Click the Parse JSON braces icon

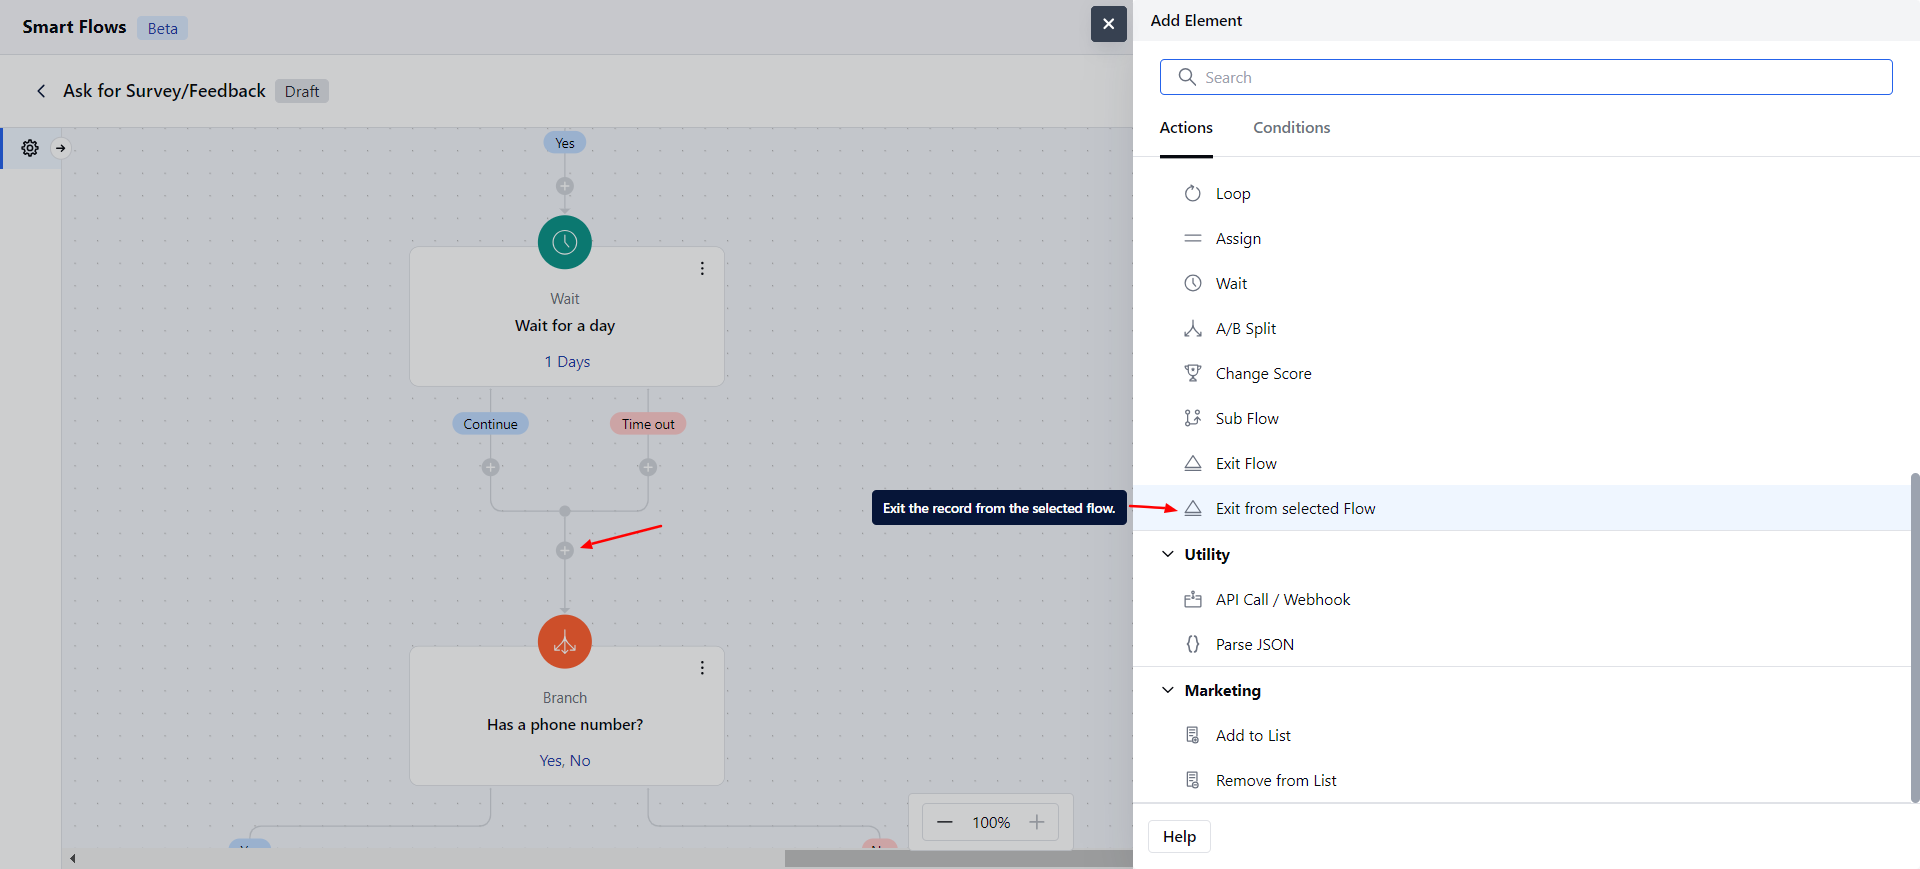coord(1192,644)
